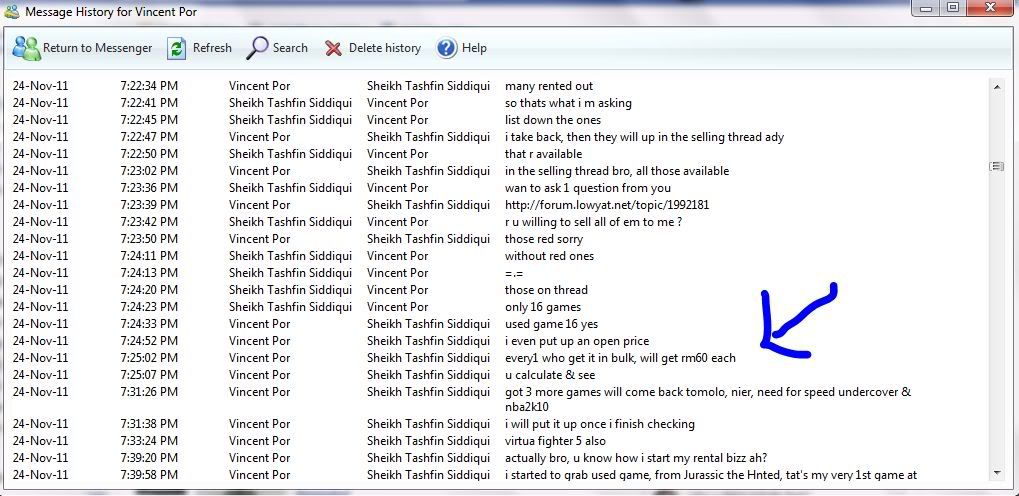Image resolution: width=1019 pixels, height=496 pixels.
Task: Click the vertical scrollbar thumb
Action: (x=996, y=166)
